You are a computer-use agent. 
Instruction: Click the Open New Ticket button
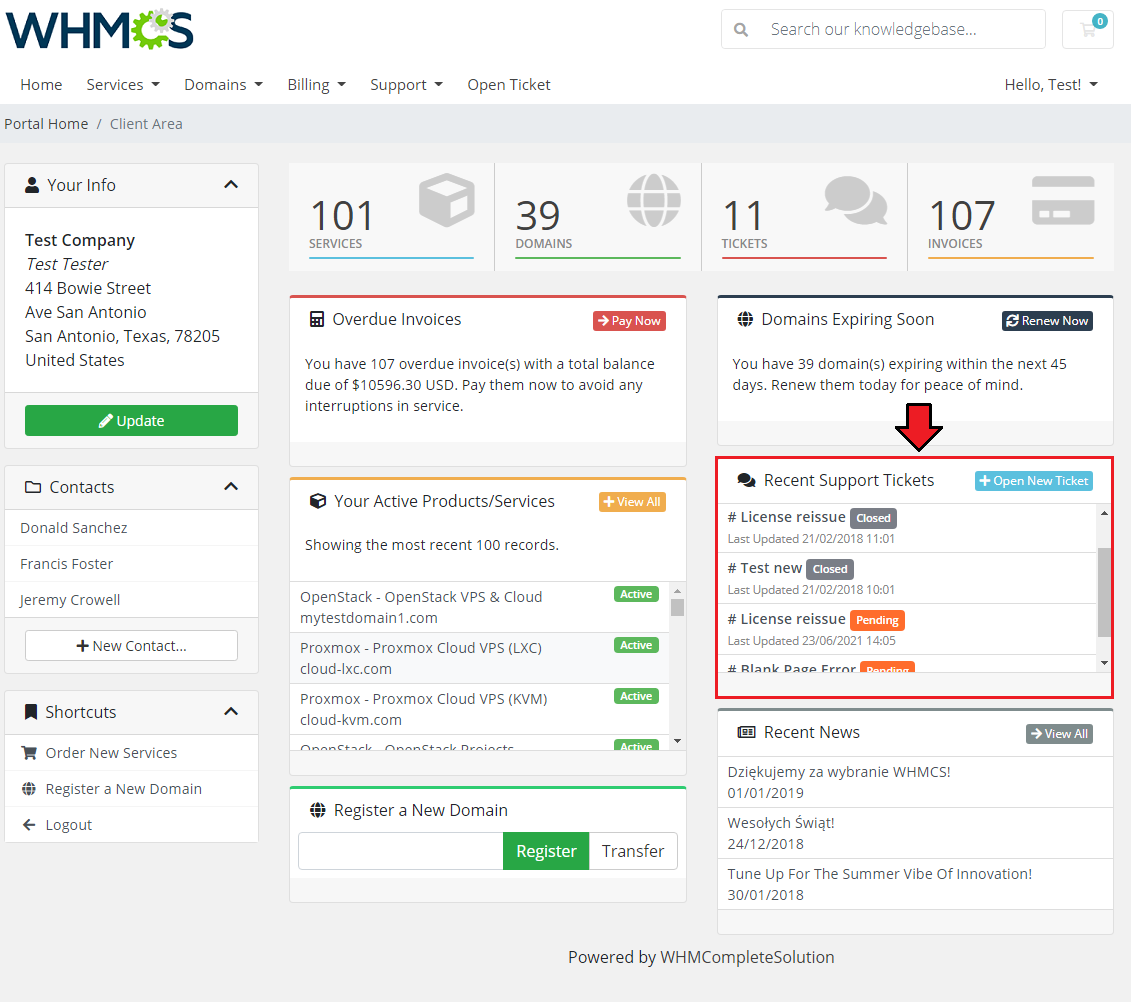click(x=1034, y=480)
